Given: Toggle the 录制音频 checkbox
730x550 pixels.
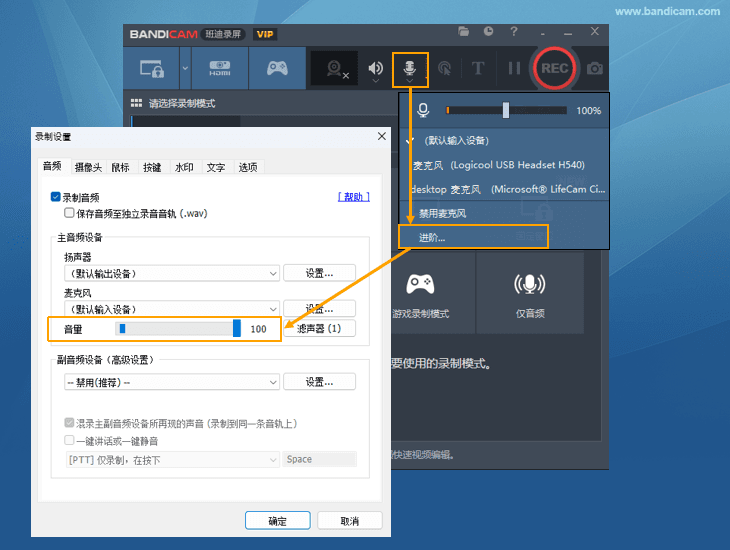Looking at the screenshot, I should coord(55,197).
